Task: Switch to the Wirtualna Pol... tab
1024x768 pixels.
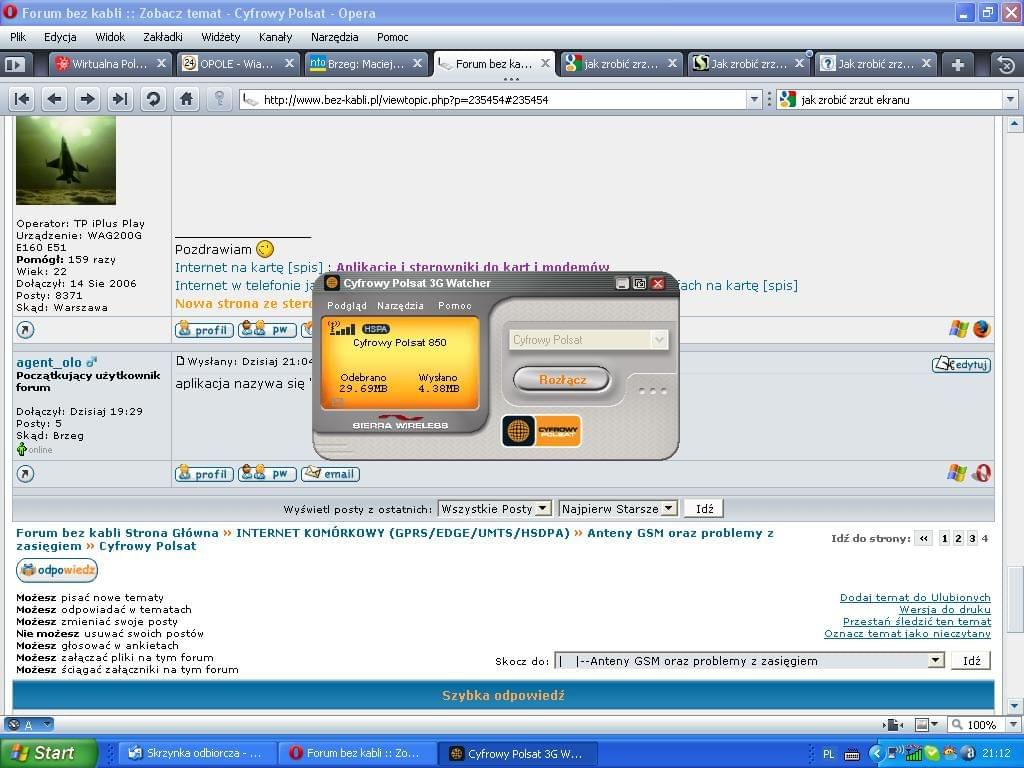Action: [x=110, y=64]
